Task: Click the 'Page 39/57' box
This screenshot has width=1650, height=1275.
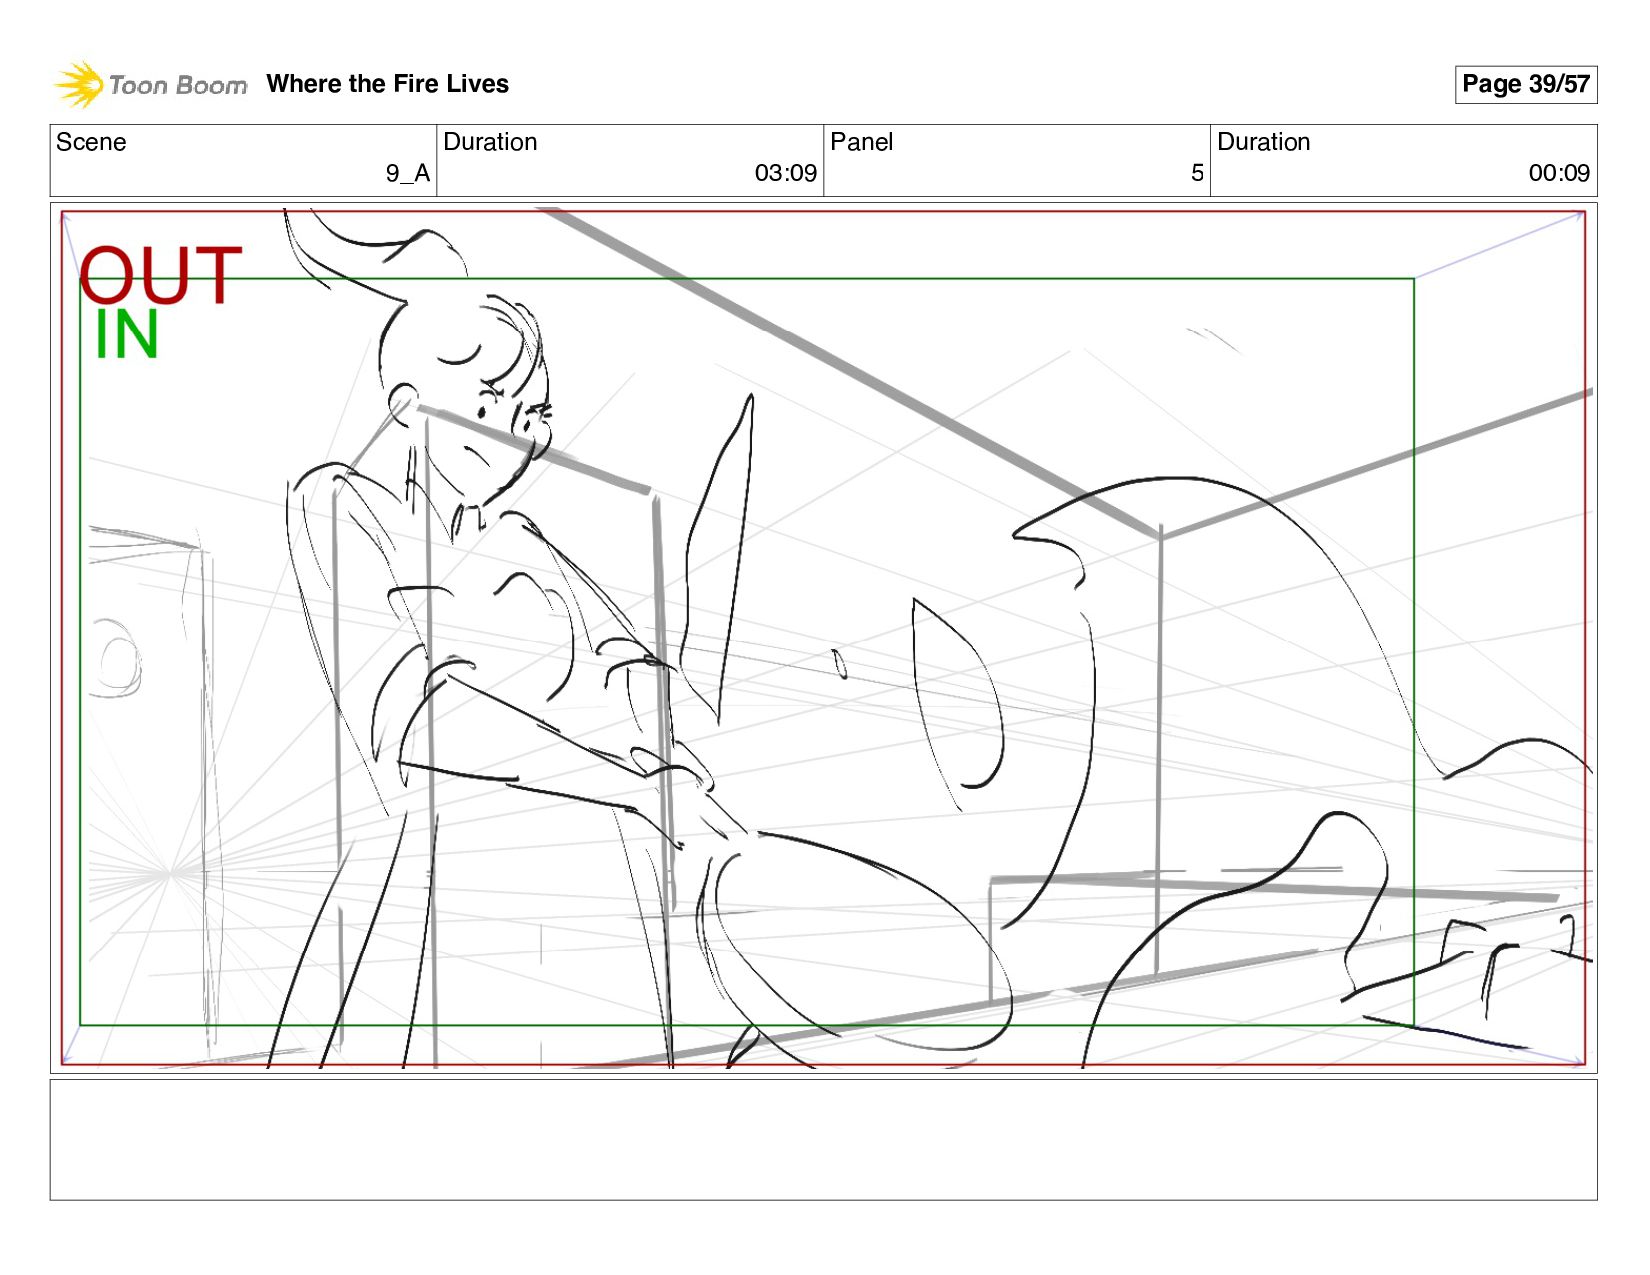Action: click(x=1525, y=84)
